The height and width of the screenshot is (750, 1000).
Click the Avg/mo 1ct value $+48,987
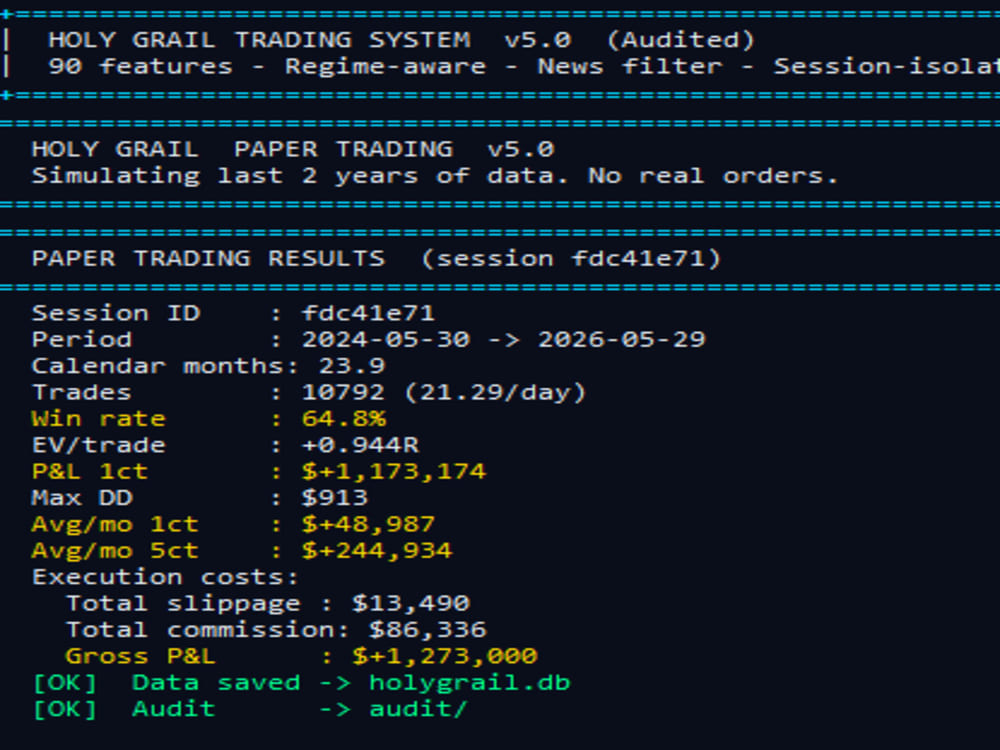368,524
